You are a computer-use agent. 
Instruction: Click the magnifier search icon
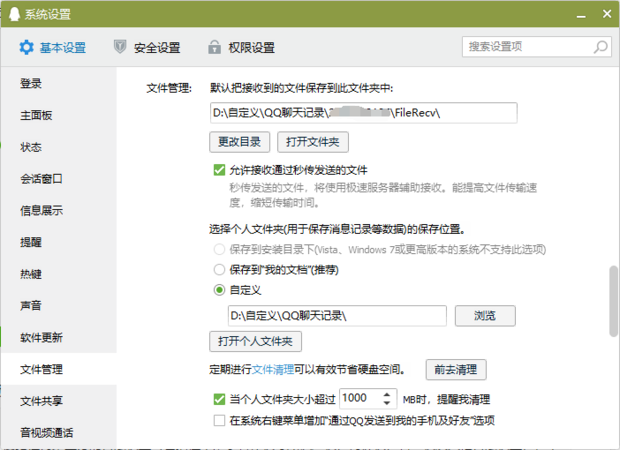601,47
